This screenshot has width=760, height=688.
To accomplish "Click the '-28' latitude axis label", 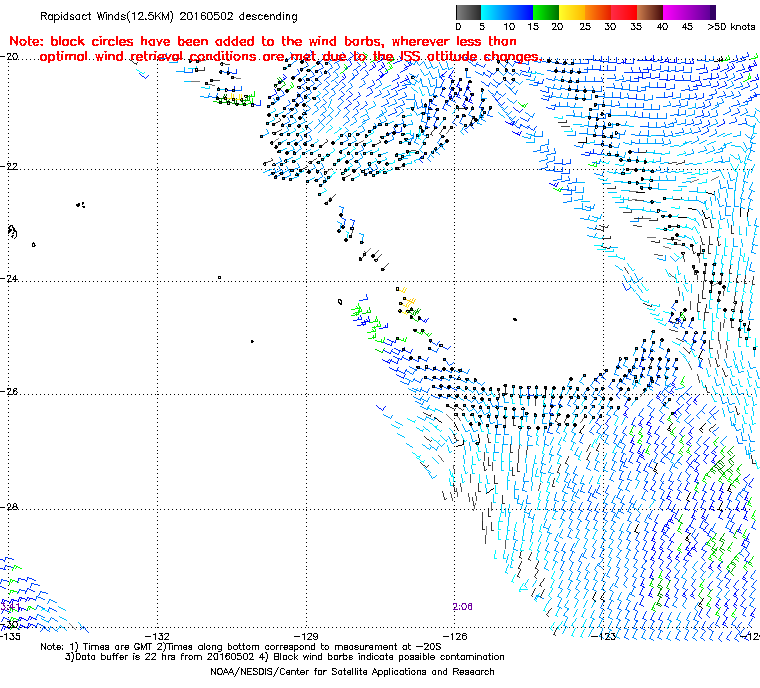I will 9,507.
